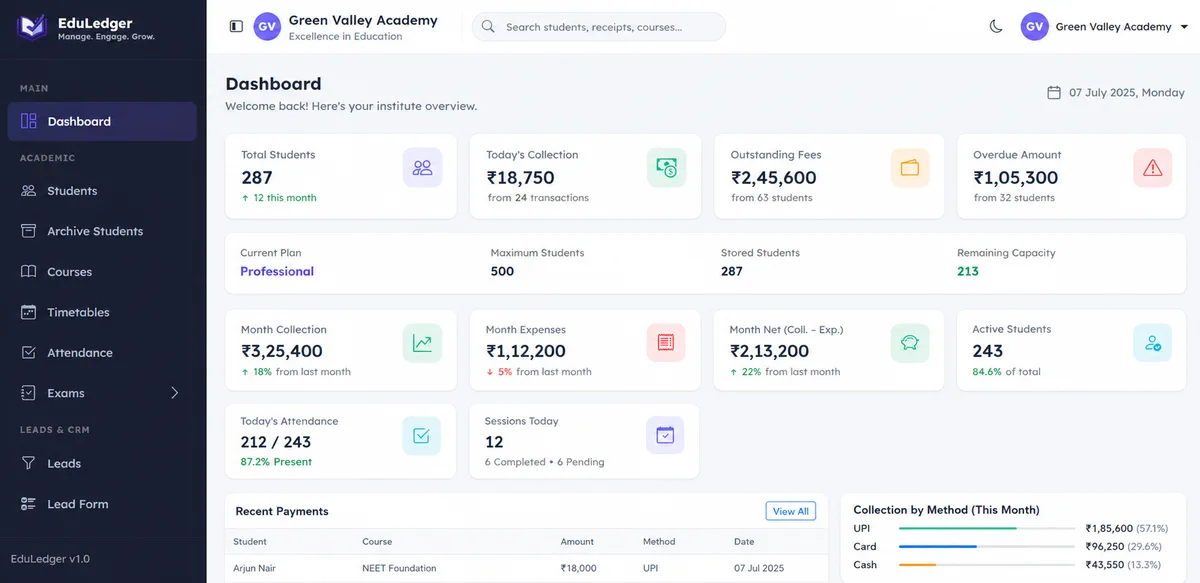Click the ₹18,750 Today's Collection value
Image resolution: width=1200 pixels, height=583 pixels.
[520, 178]
